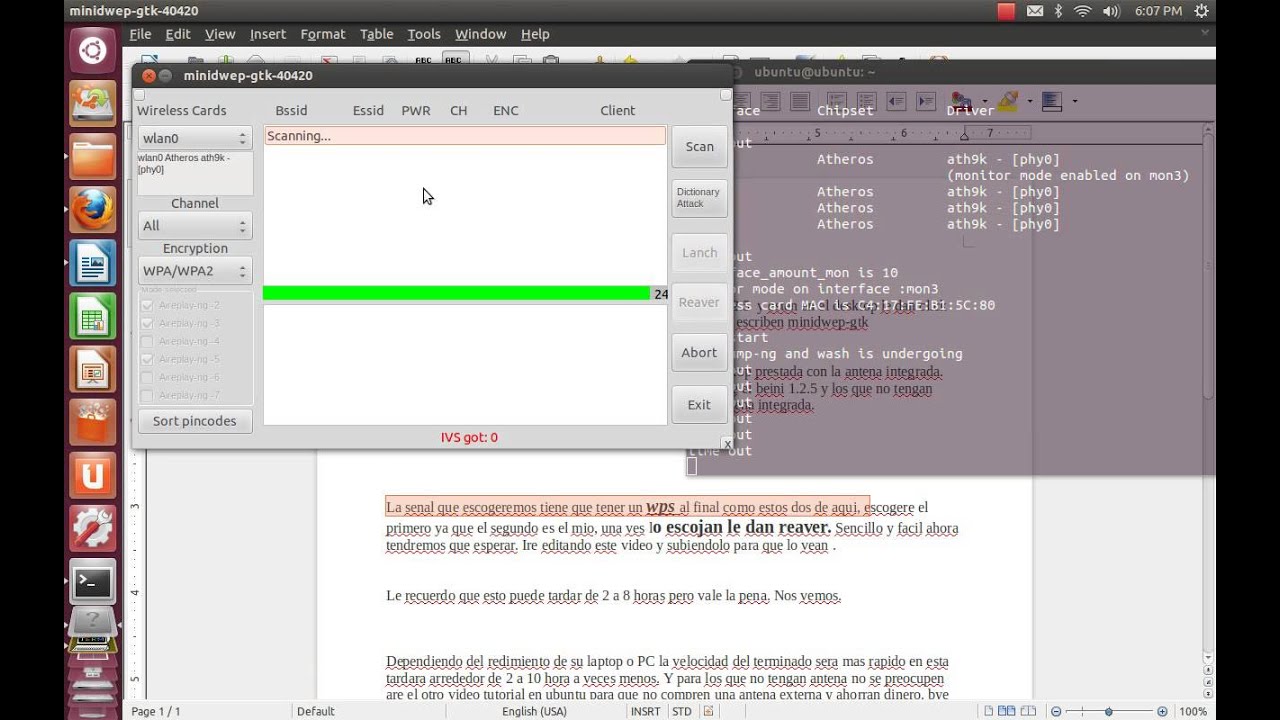Open the Table menu
This screenshot has height=720, width=1280.
point(377,34)
